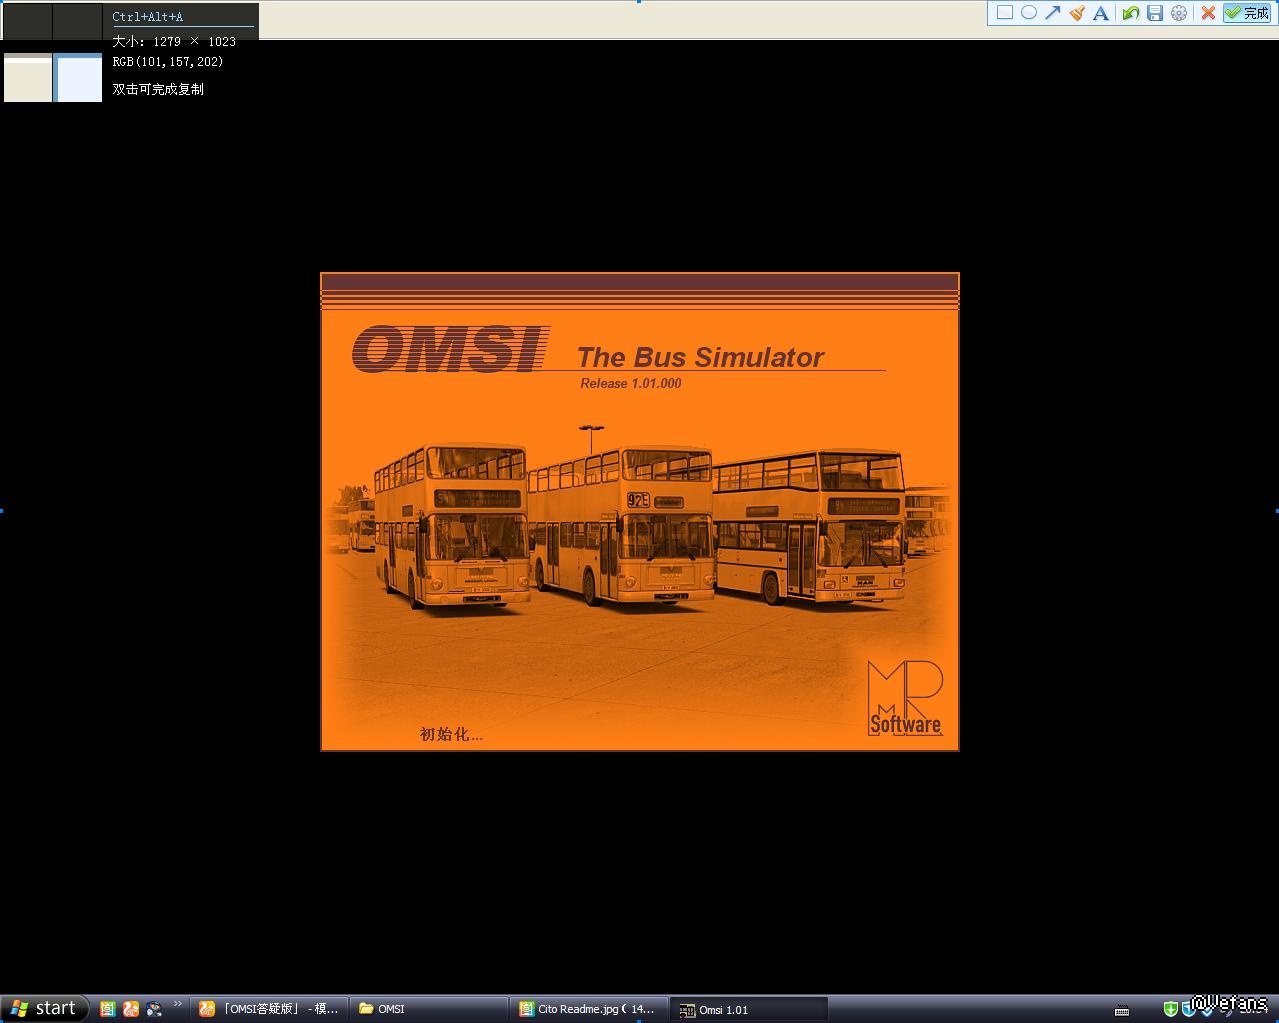Expand the quick launch overflow chevron
The height and width of the screenshot is (1023, 1279).
click(178, 1004)
